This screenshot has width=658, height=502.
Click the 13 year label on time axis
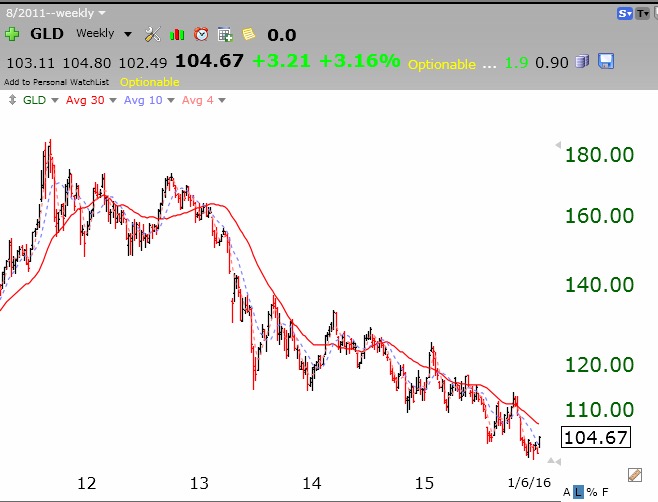199,484
